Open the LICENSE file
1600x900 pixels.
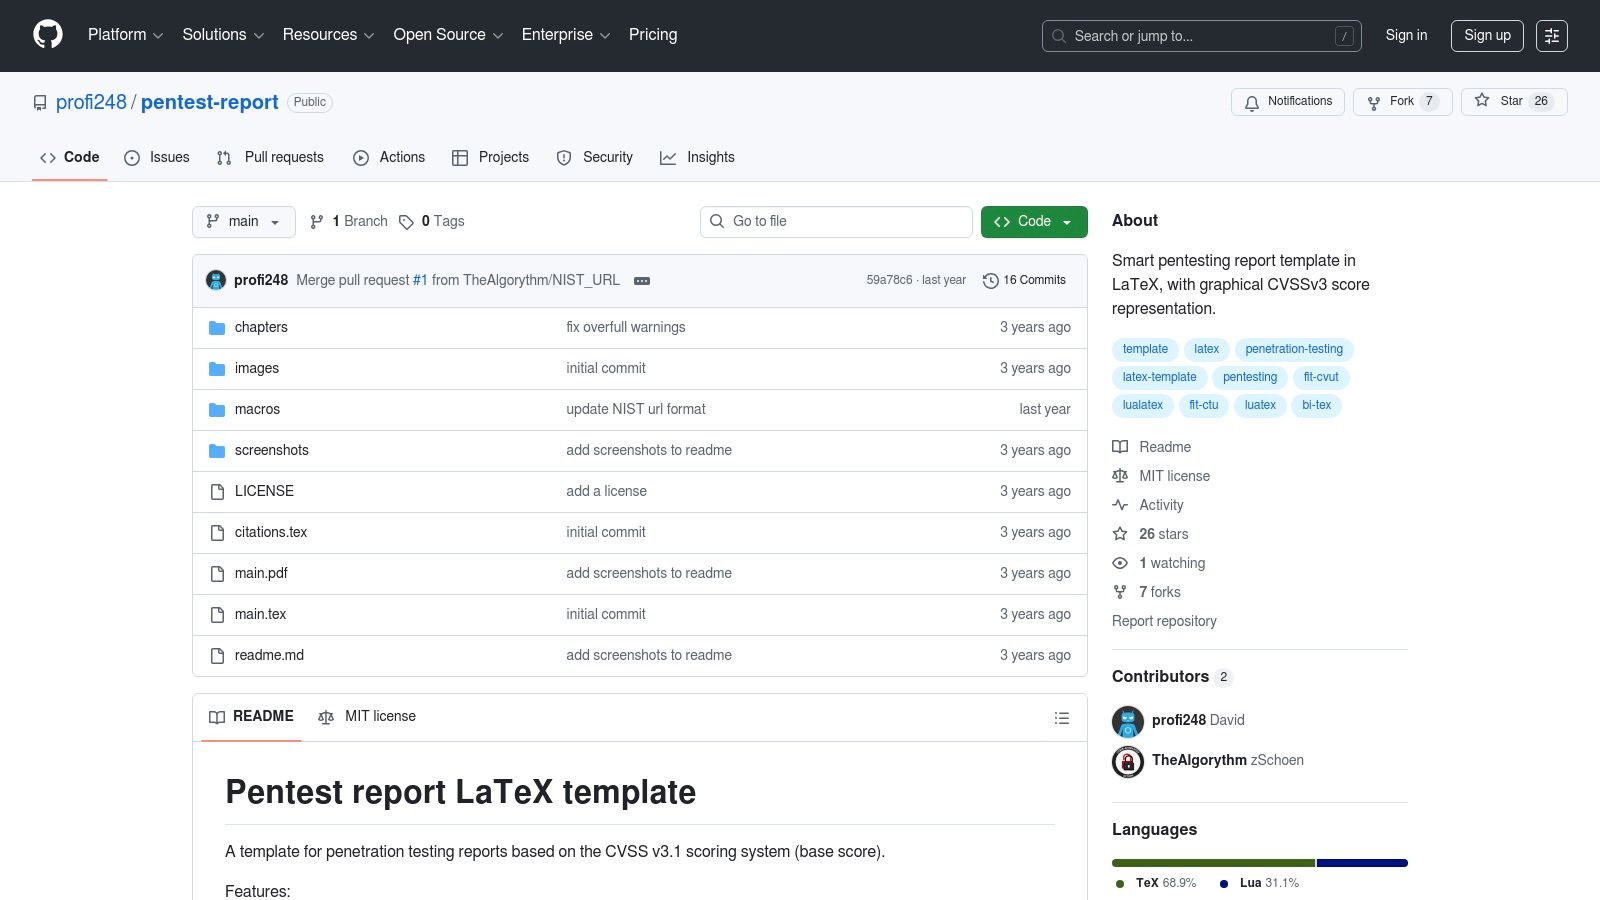click(264, 491)
